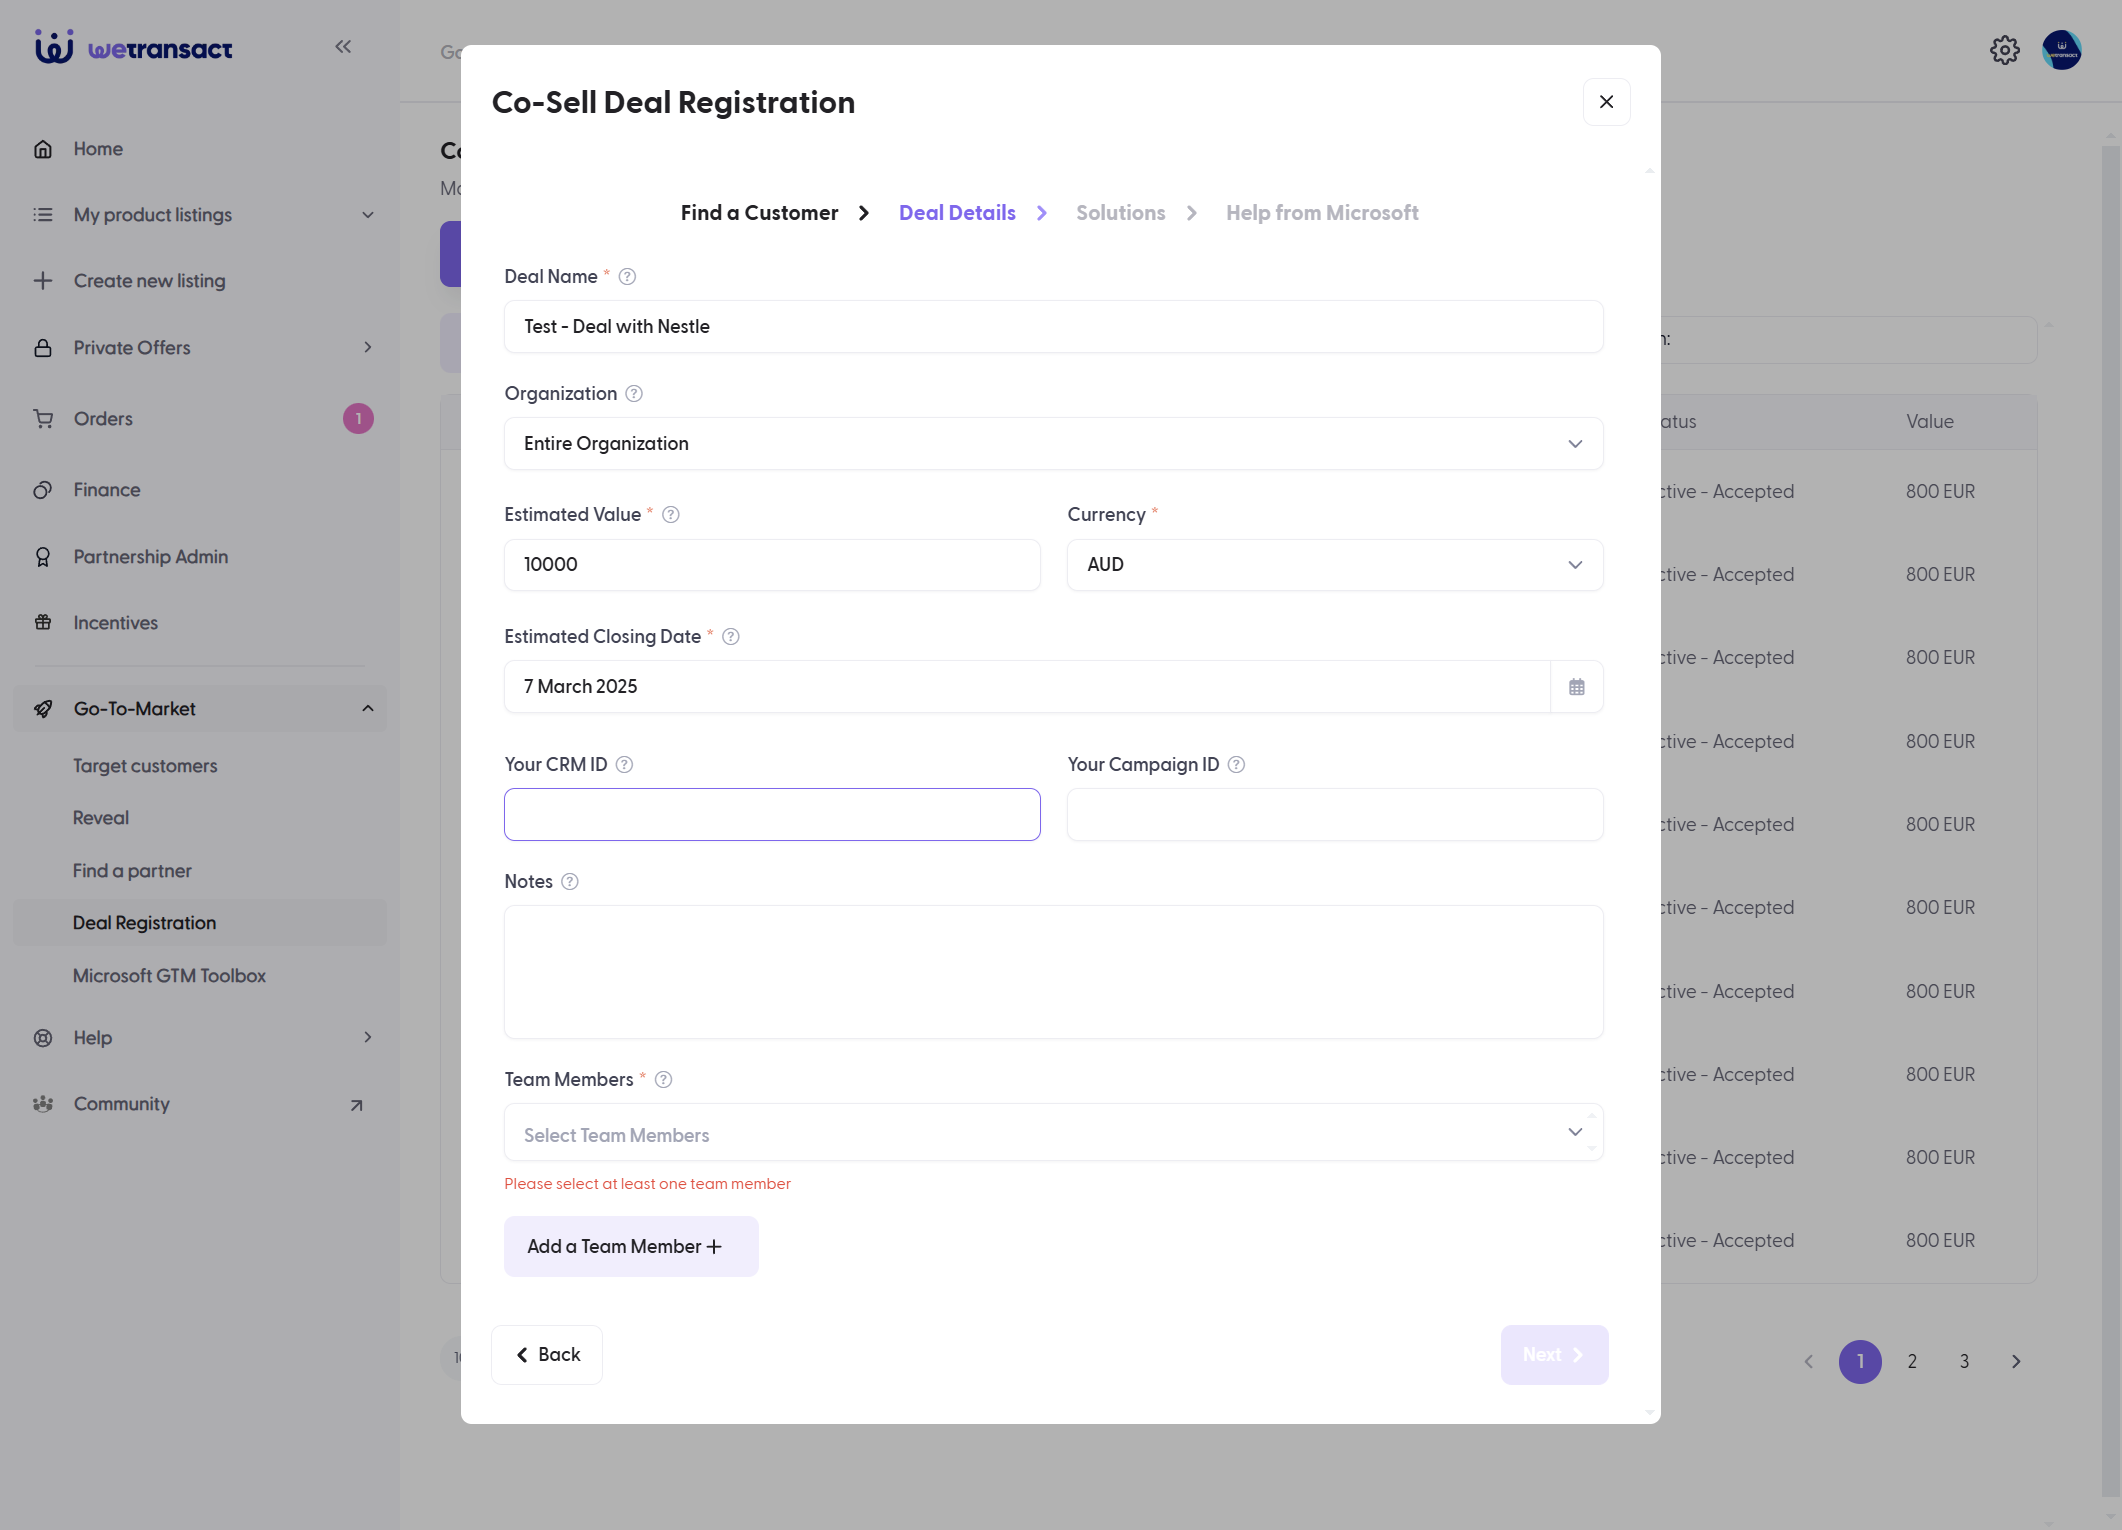Click the Estimated Value input field
This screenshot has width=2122, height=1530.
click(772, 565)
